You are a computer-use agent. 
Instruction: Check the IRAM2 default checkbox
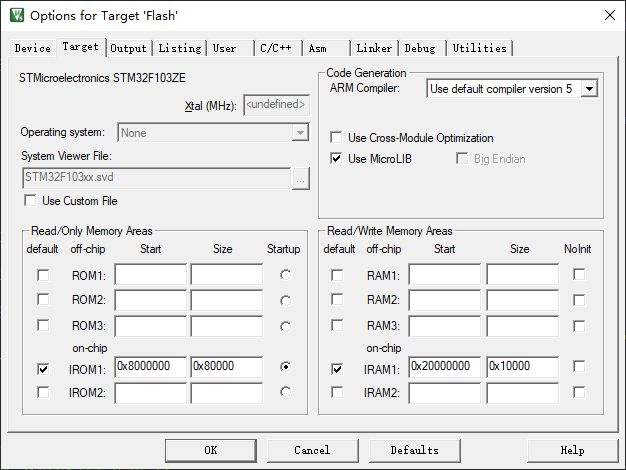click(337, 392)
